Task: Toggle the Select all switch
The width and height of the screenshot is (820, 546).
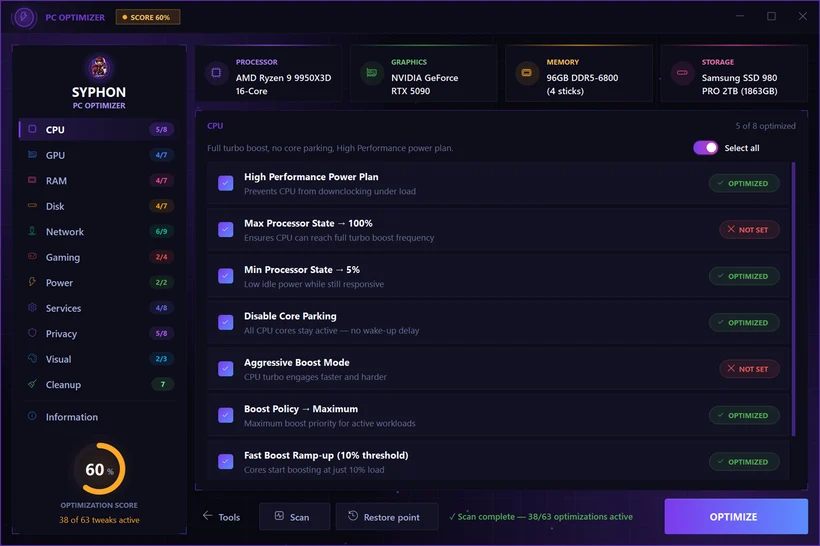Action: point(705,148)
